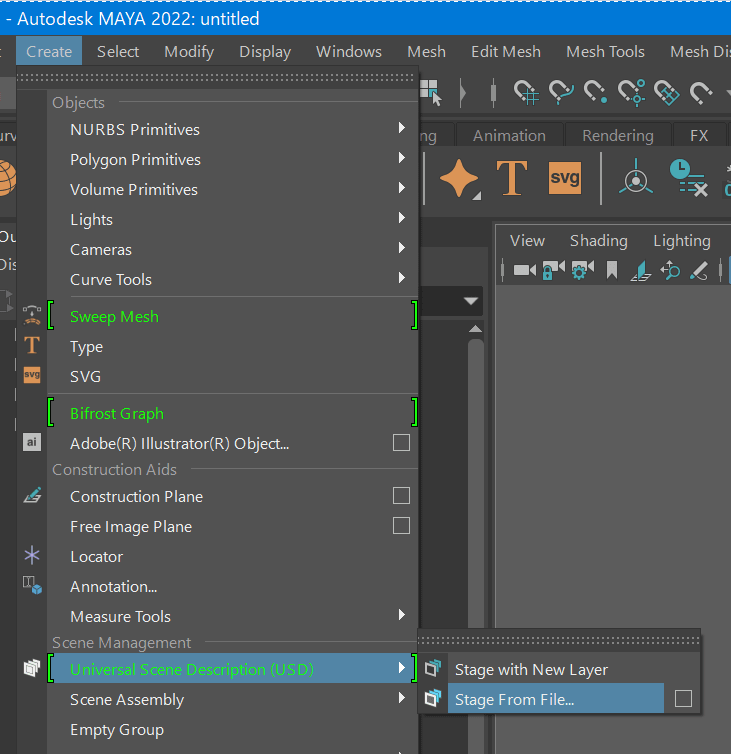Expand Lights submenu

coord(233,220)
